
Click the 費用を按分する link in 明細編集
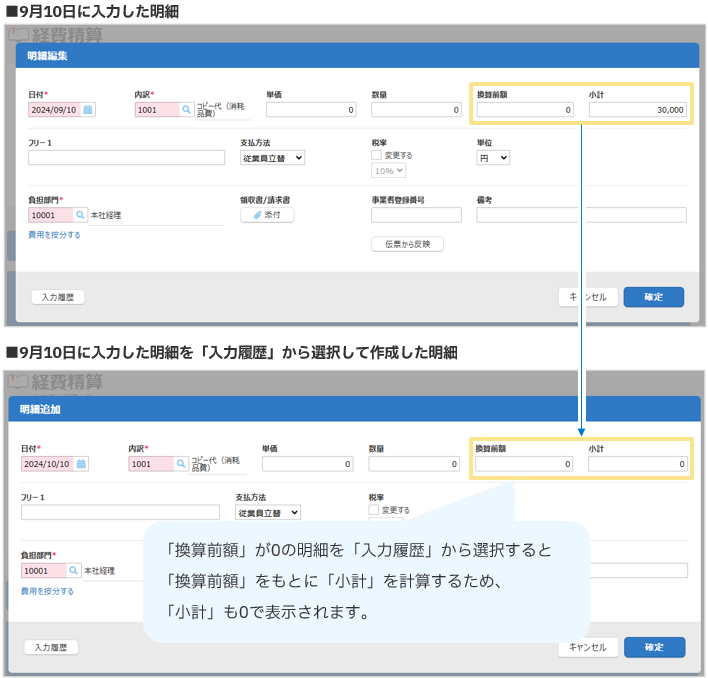55,235
